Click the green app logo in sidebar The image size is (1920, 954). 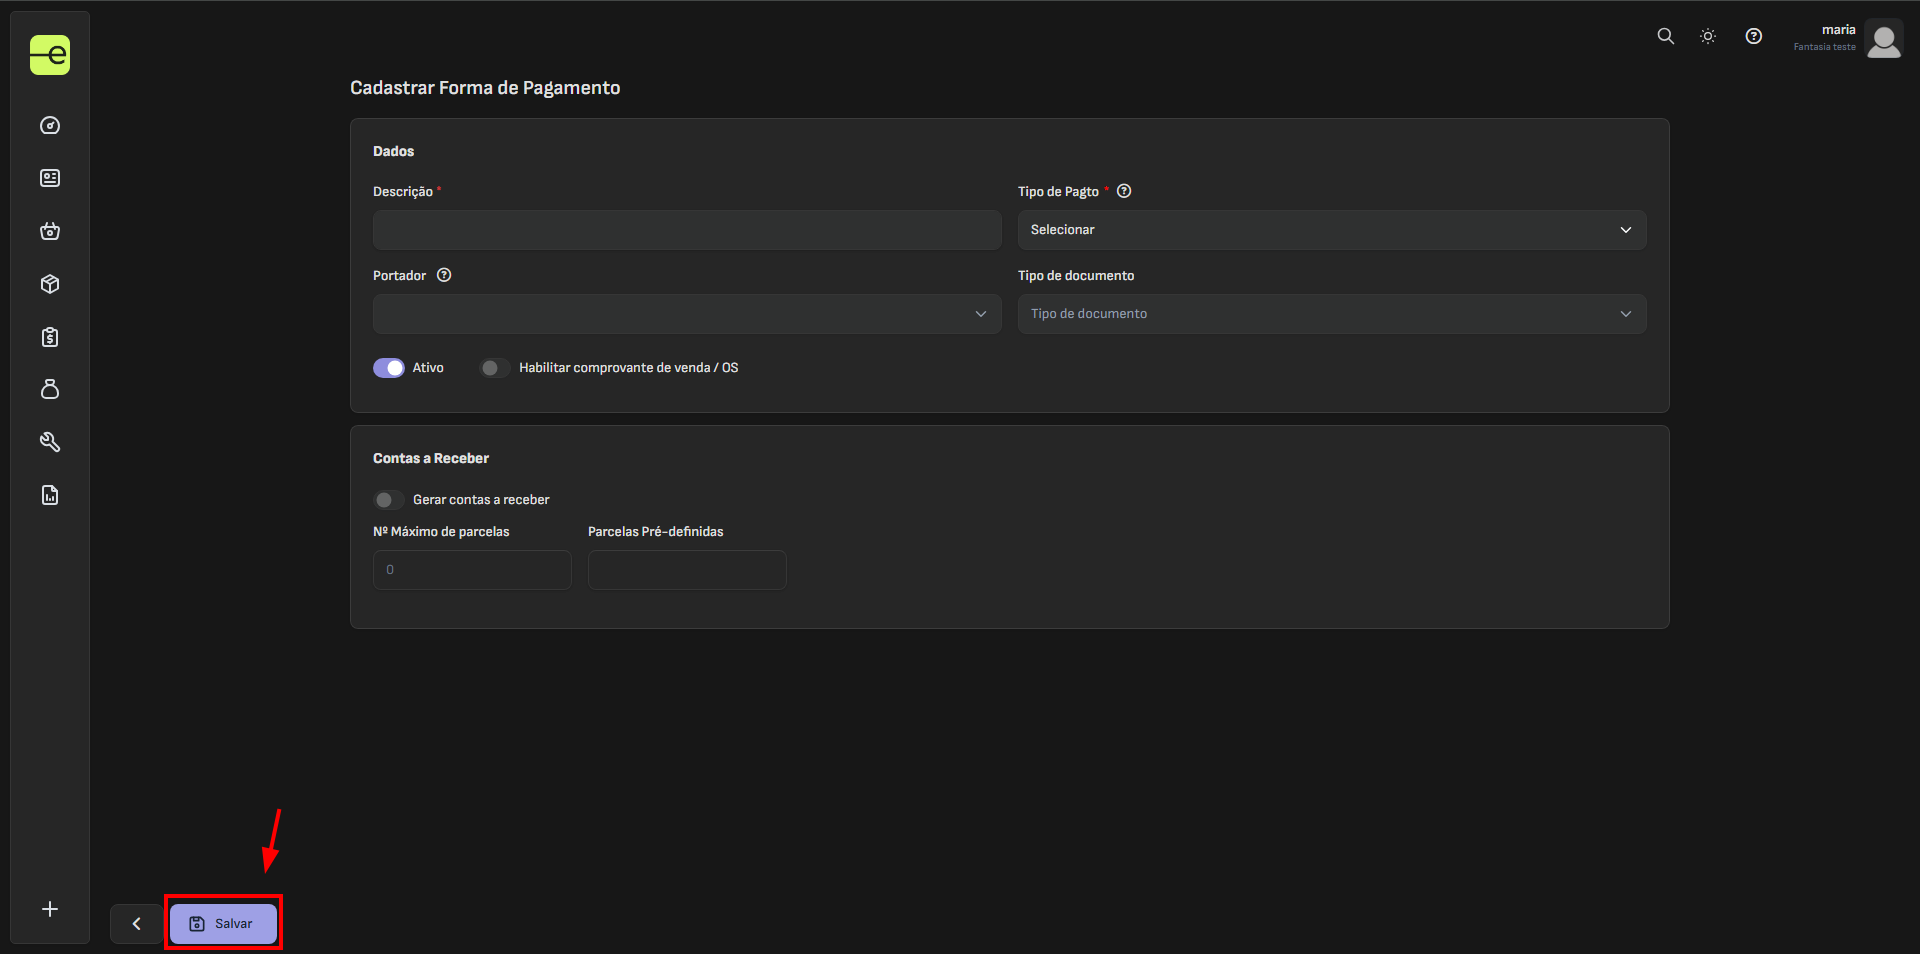[x=50, y=55]
